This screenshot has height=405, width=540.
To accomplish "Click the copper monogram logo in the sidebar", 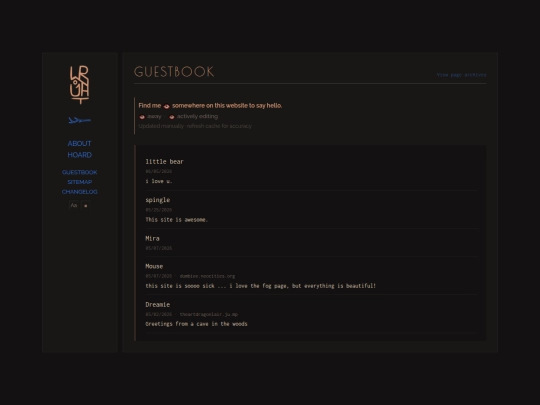I will 80,85.
